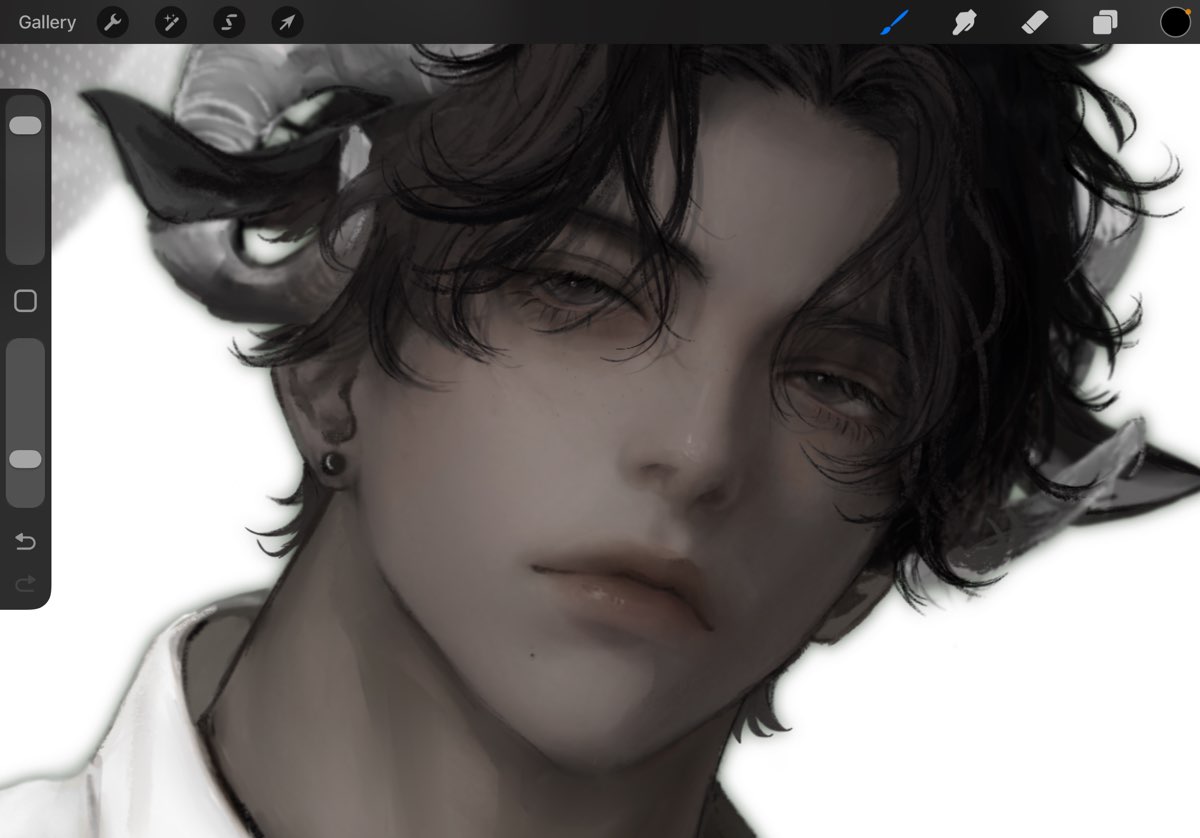
Task: Open the Adjustments magic wand menu
Action: pos(171,22)
